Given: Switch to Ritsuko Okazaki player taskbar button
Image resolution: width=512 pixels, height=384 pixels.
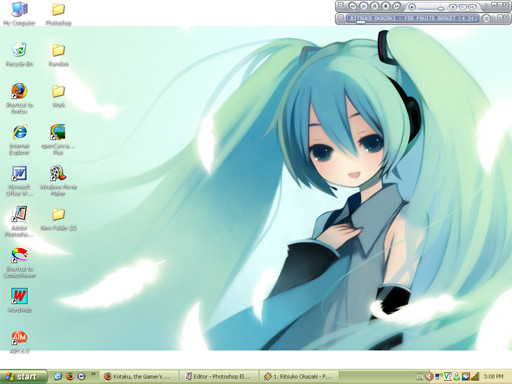Looking at the screenshot, I should pyautogui.click(x=299, y=377).
